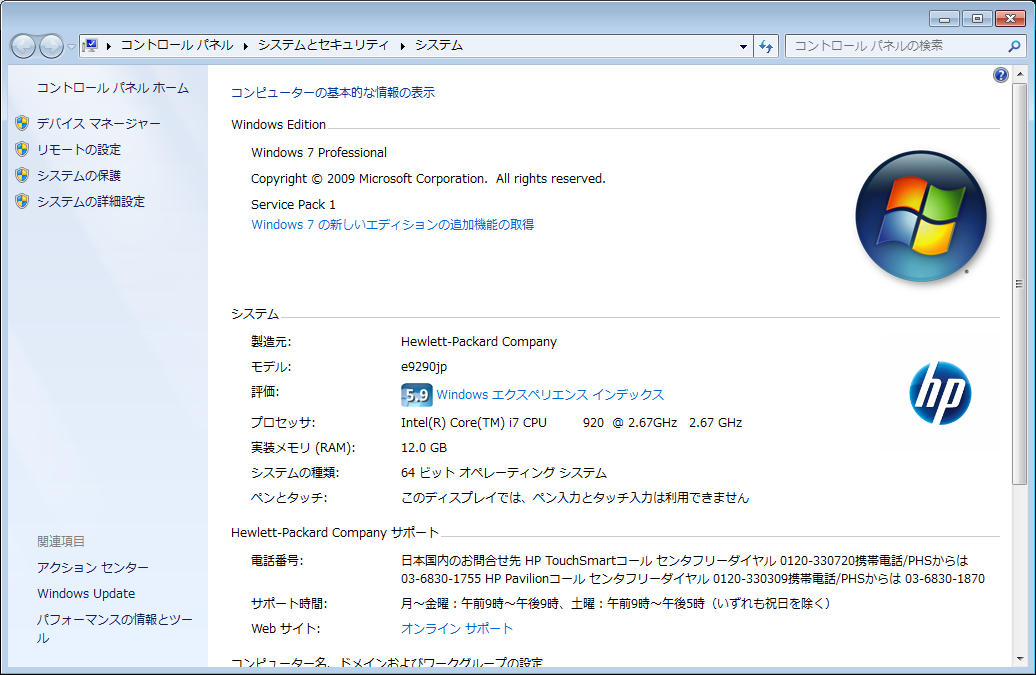
Task: Click the shield icon beside システムの保護
Action: point(22,175)
